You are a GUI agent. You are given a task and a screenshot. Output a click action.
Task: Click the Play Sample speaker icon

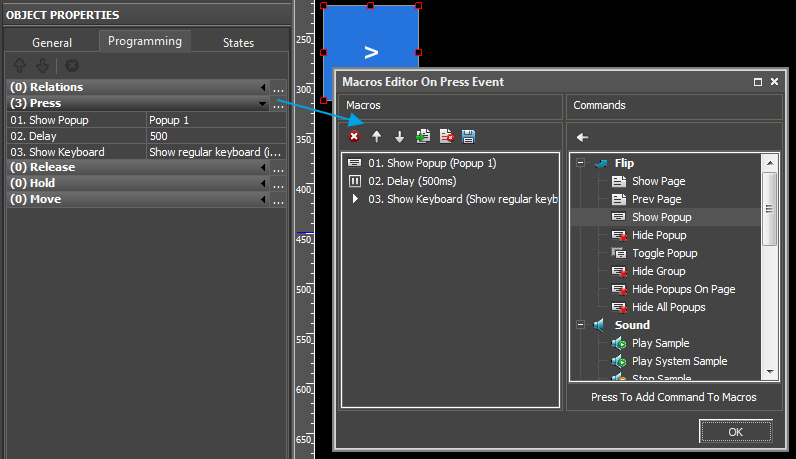coord(619,343)
